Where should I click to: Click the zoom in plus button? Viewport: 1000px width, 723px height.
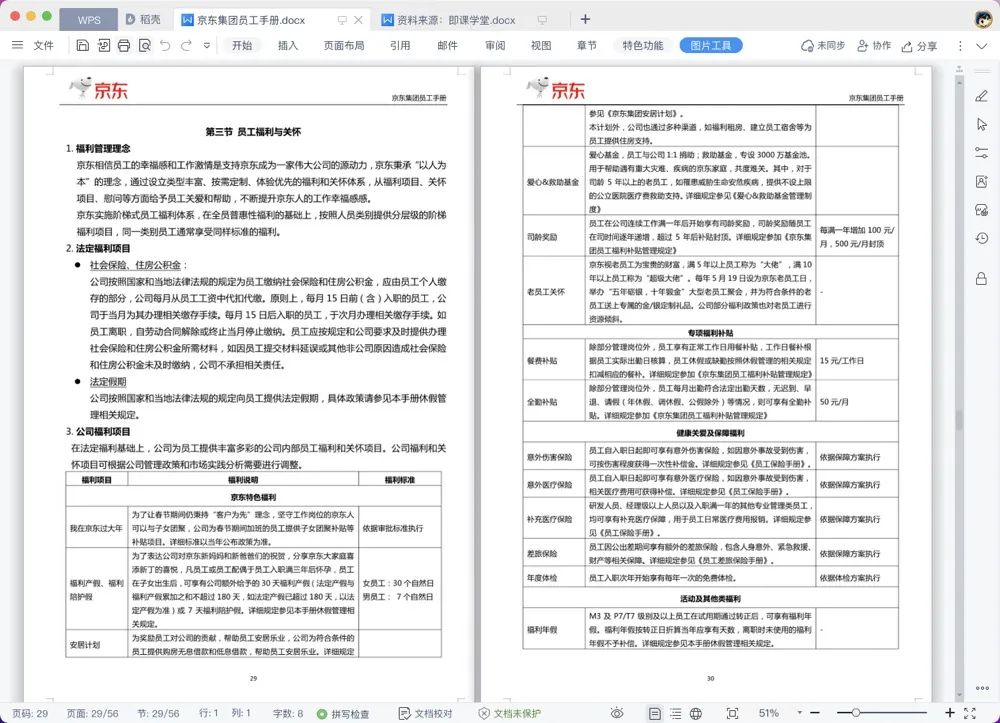tap(950, 713)
